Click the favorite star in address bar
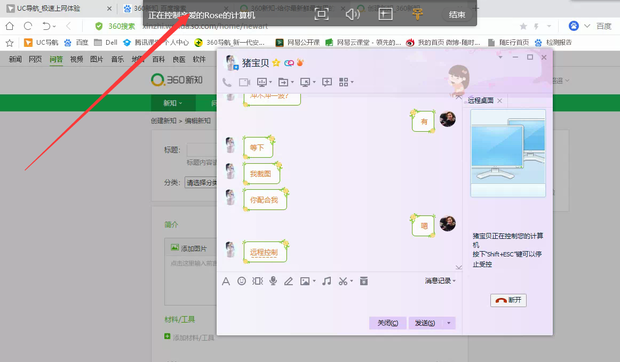This screenshot has width=620, height=362. [523, 26]
